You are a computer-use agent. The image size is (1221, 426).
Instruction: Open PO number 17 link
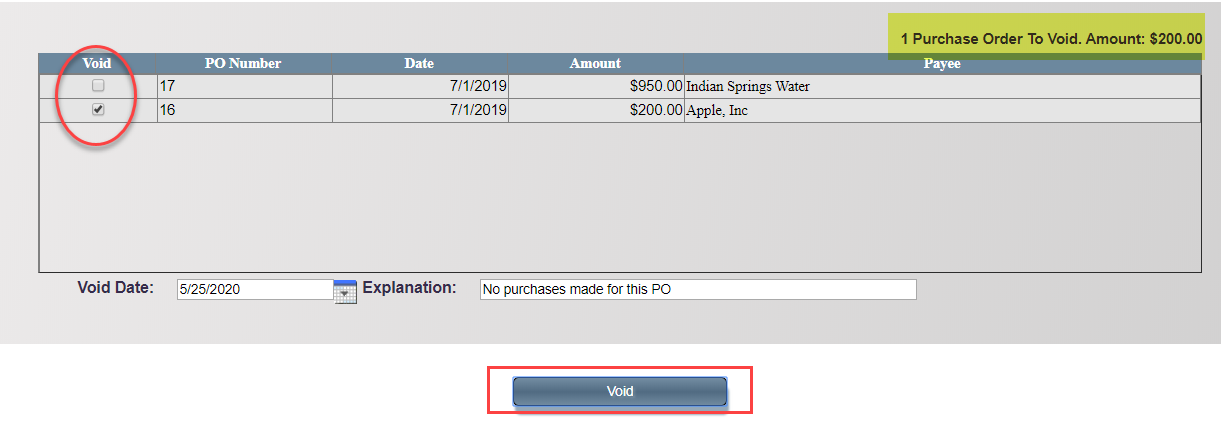(168, 86)
